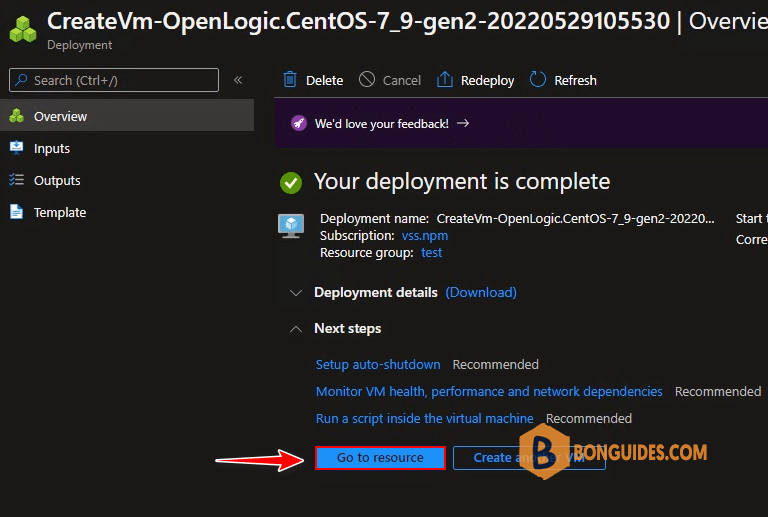Viewport: 768px width, 517px height.
Task: Open the Template menu item
Action: click(127, 212)
